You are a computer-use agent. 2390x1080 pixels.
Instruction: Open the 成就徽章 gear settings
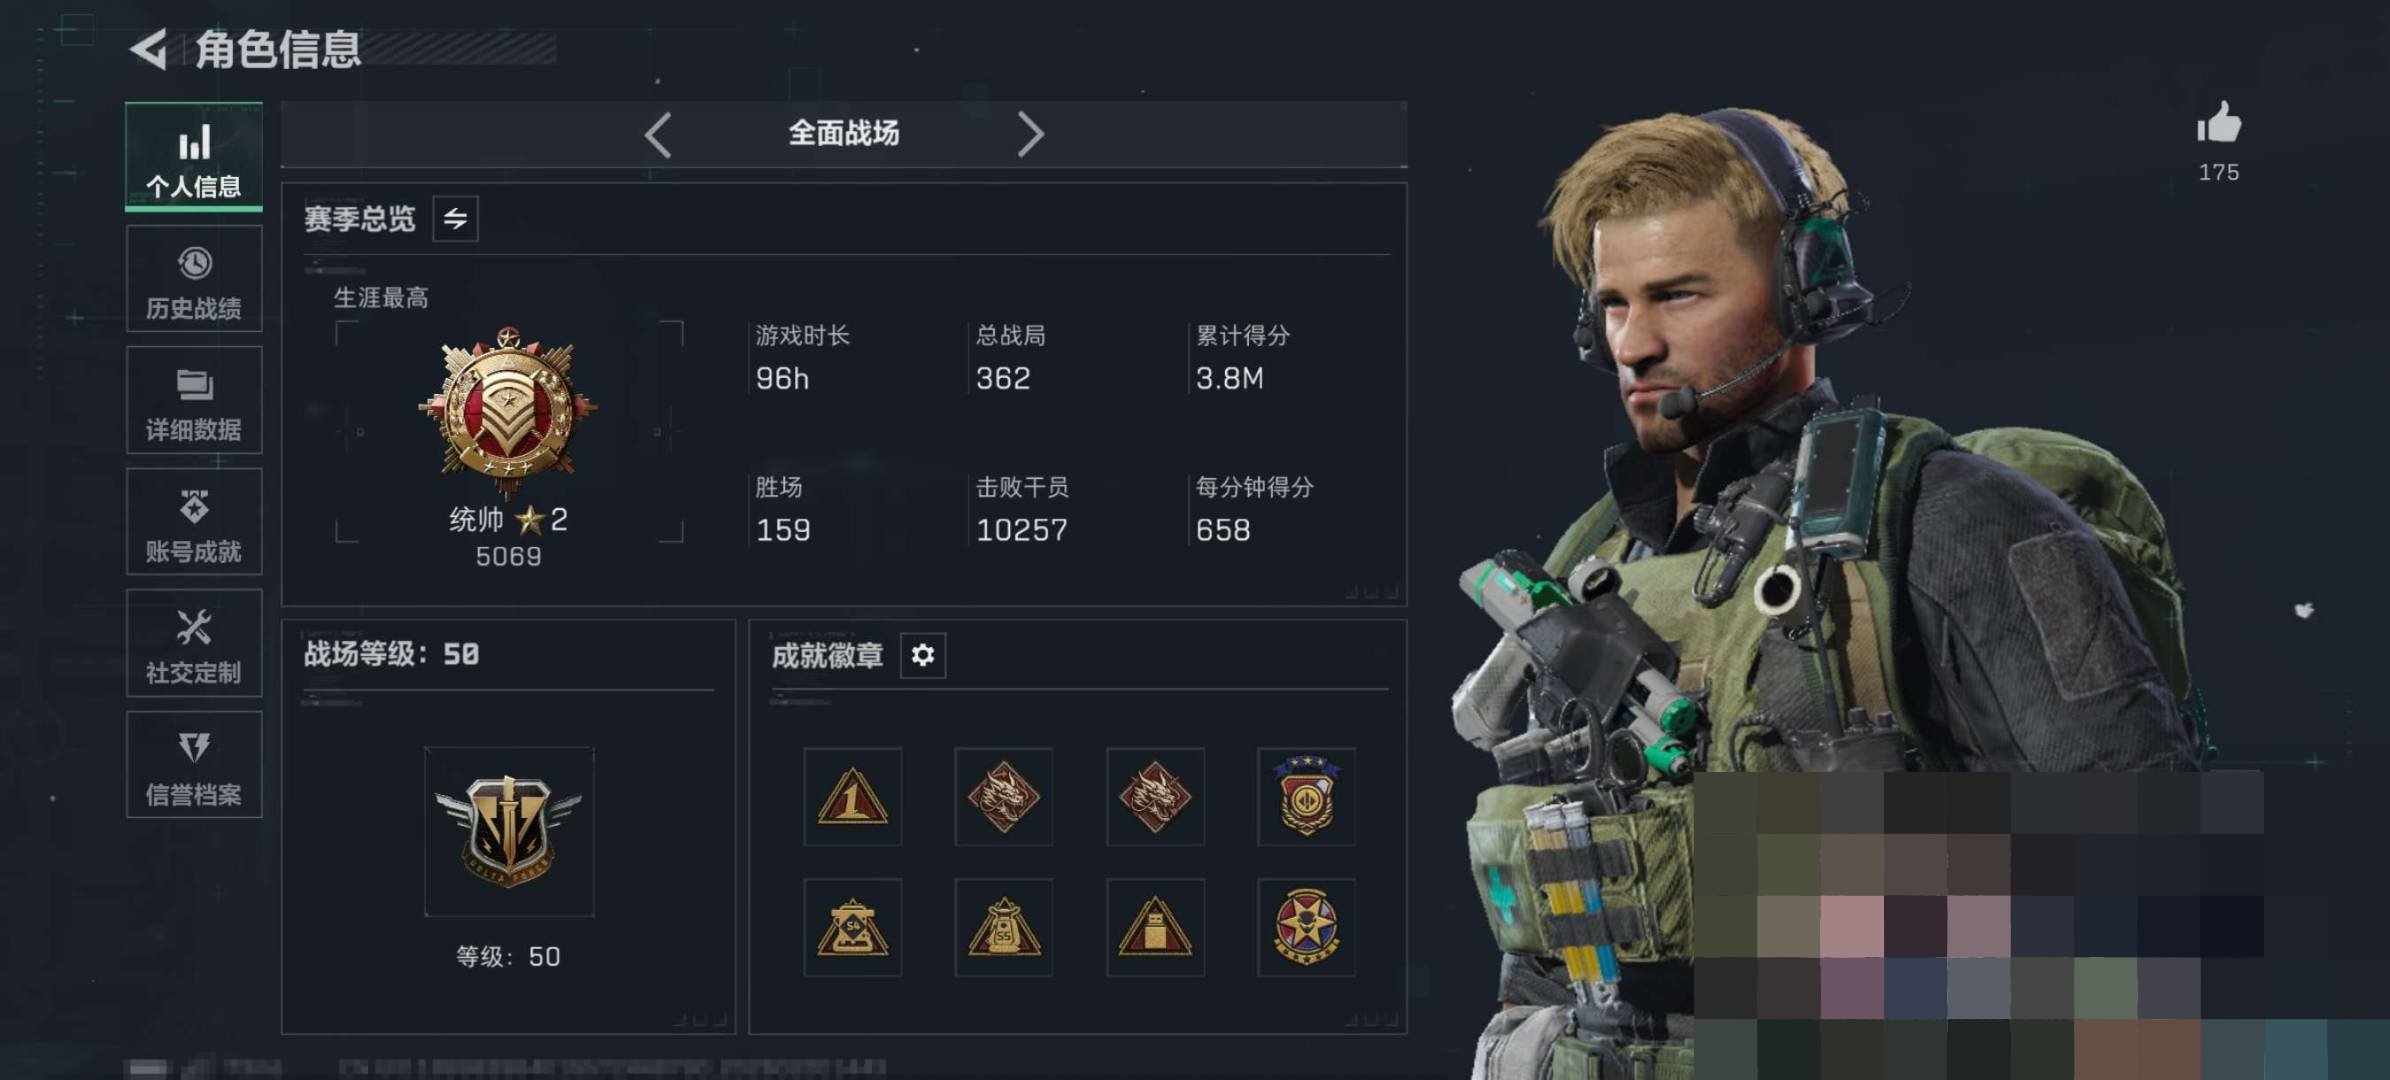tap(922, 655)
